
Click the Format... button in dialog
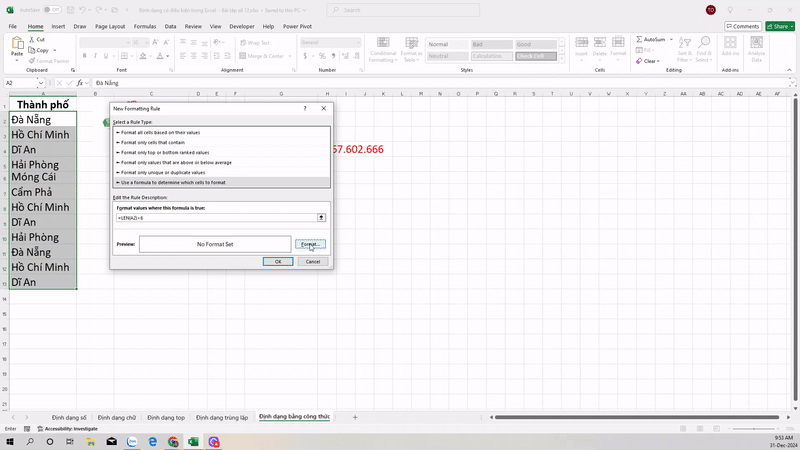[310, 244]
